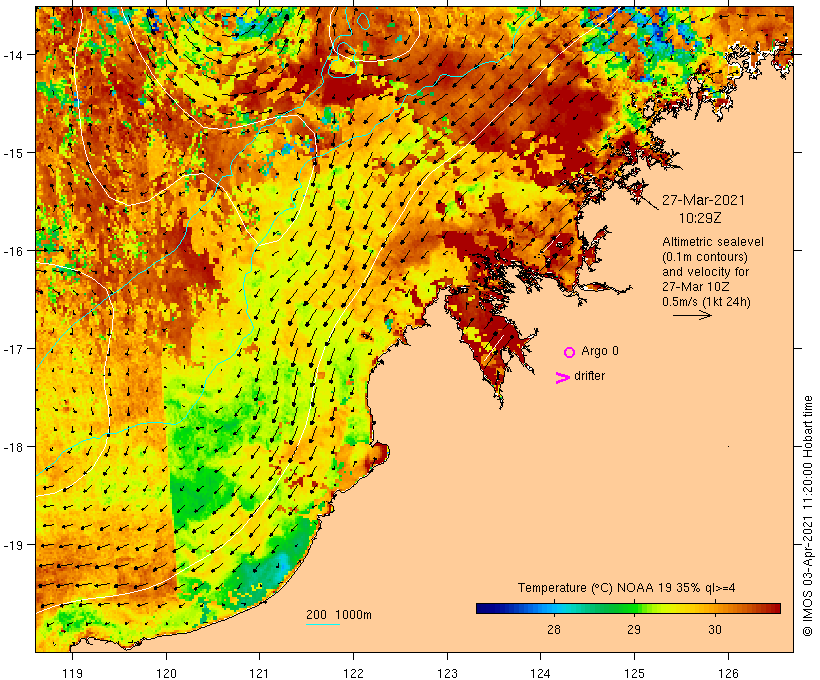Click the '-17' latitude axis label

tap(12, 348)
